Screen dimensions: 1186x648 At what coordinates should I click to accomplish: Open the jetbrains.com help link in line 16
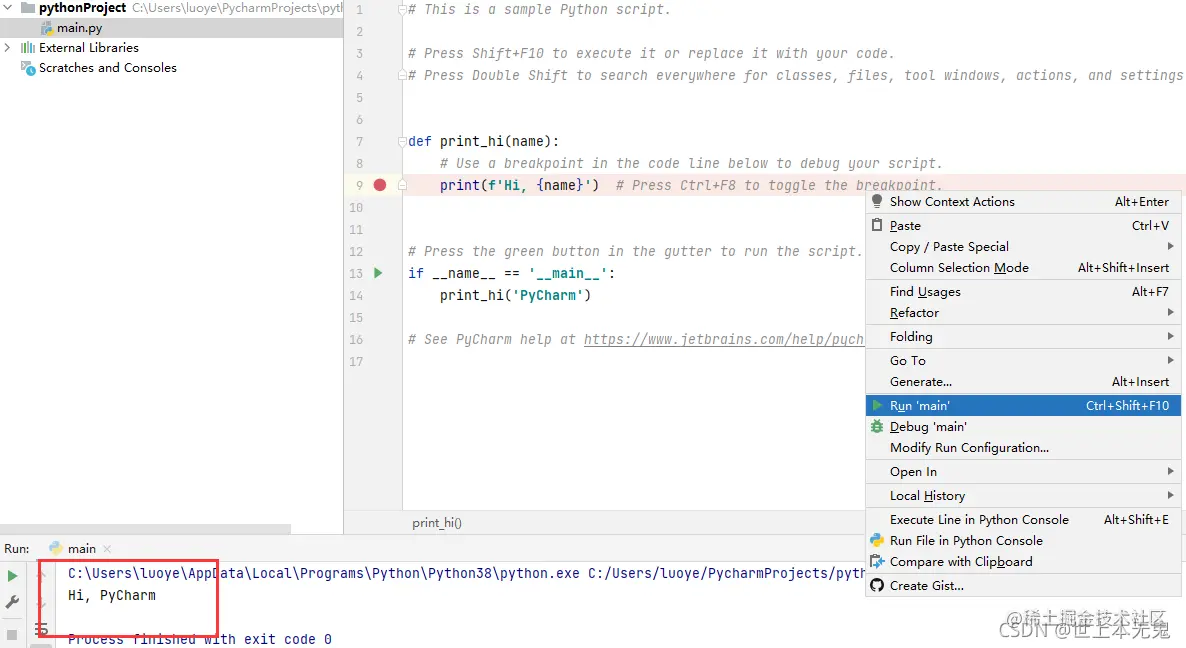click(723, 340)
